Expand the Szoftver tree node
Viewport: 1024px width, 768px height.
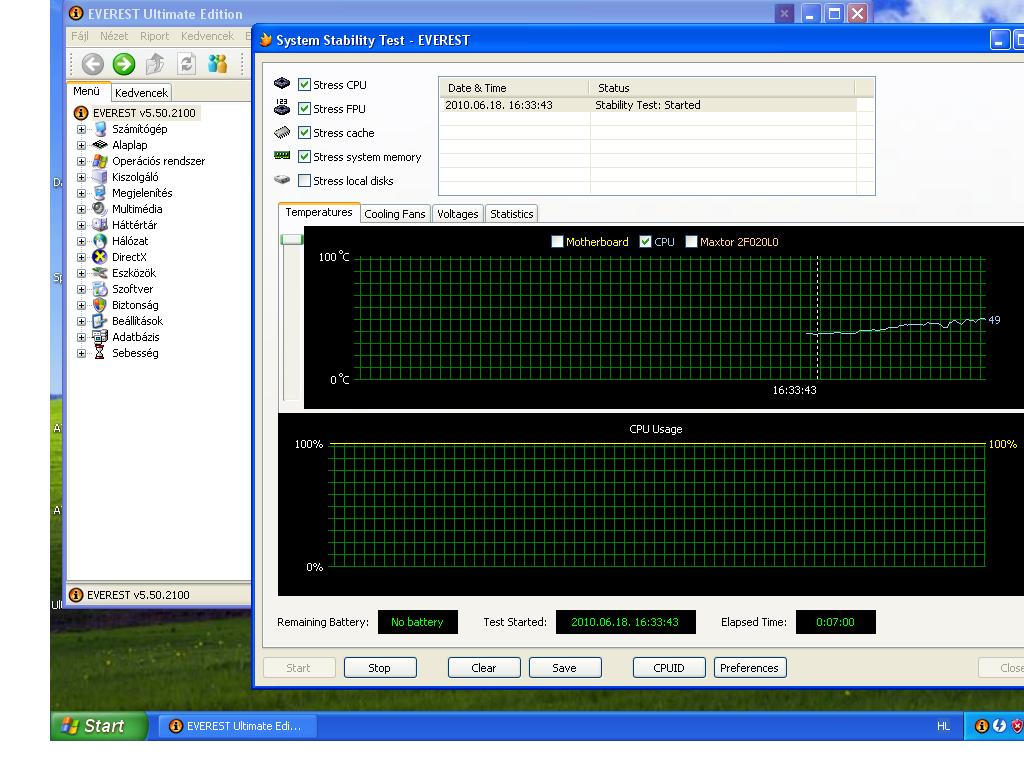click(81, 289)
